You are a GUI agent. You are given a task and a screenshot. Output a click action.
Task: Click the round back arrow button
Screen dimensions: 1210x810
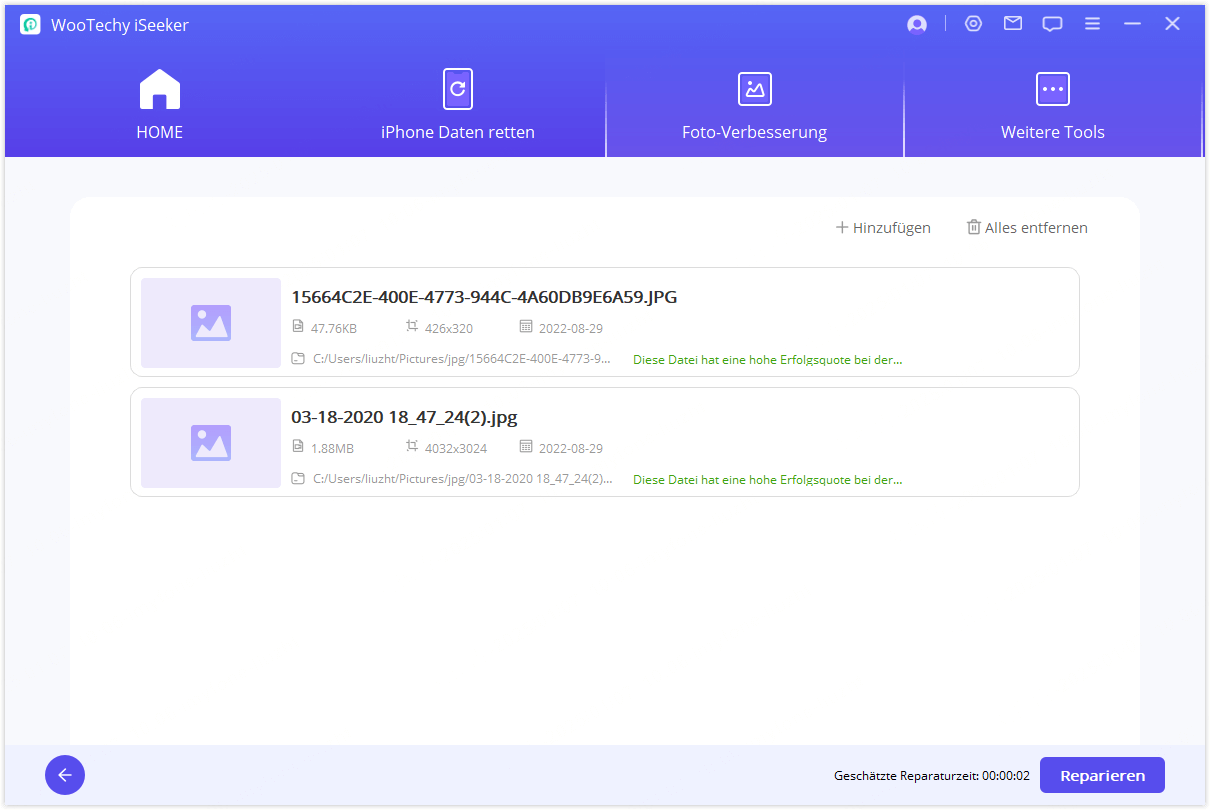click(65, 775)
